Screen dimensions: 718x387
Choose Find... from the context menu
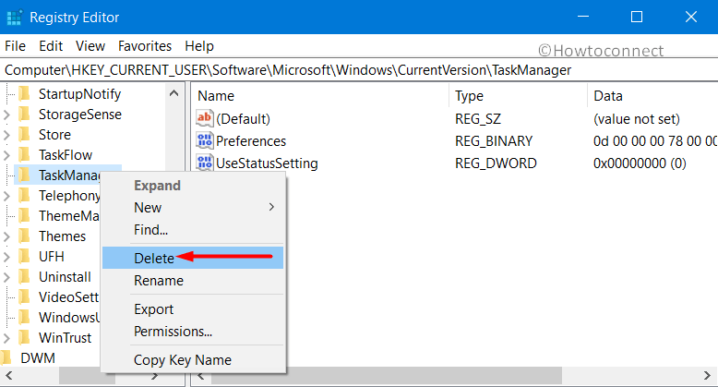193,229
